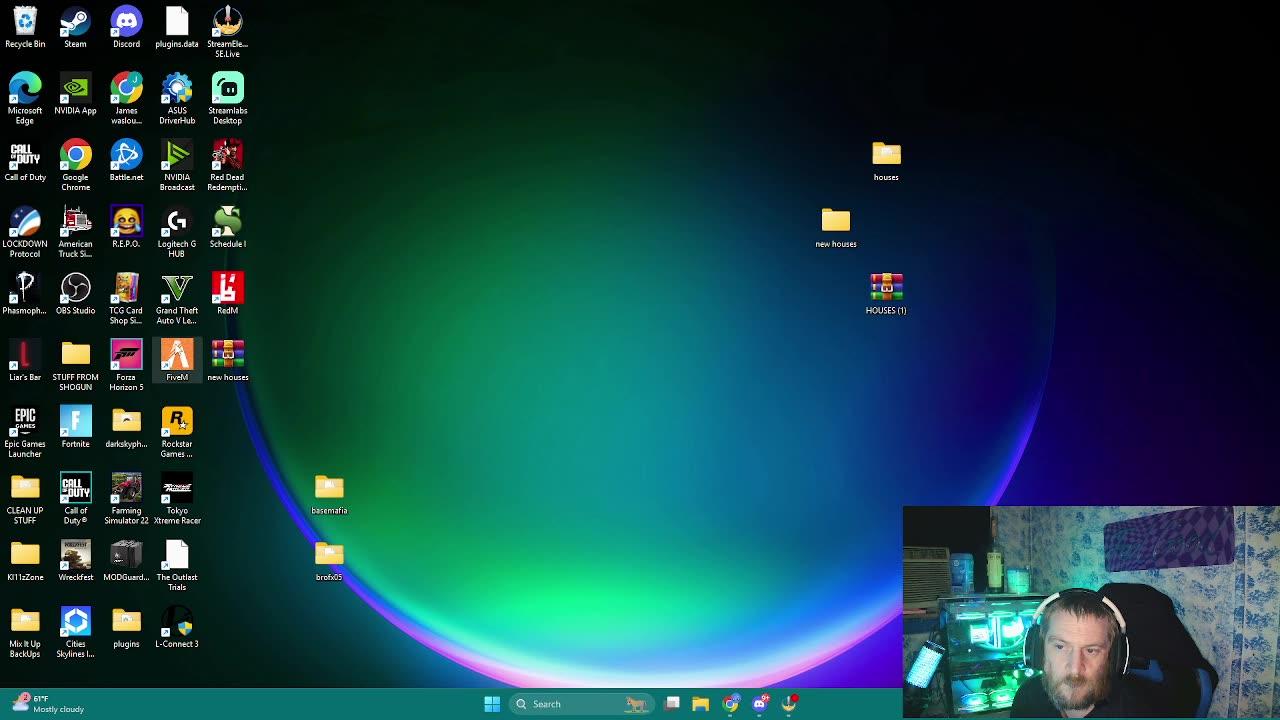Switch to Chrome on the taskbar
Viewport: 1280px width, 720px height.
(x=731, y=704)
